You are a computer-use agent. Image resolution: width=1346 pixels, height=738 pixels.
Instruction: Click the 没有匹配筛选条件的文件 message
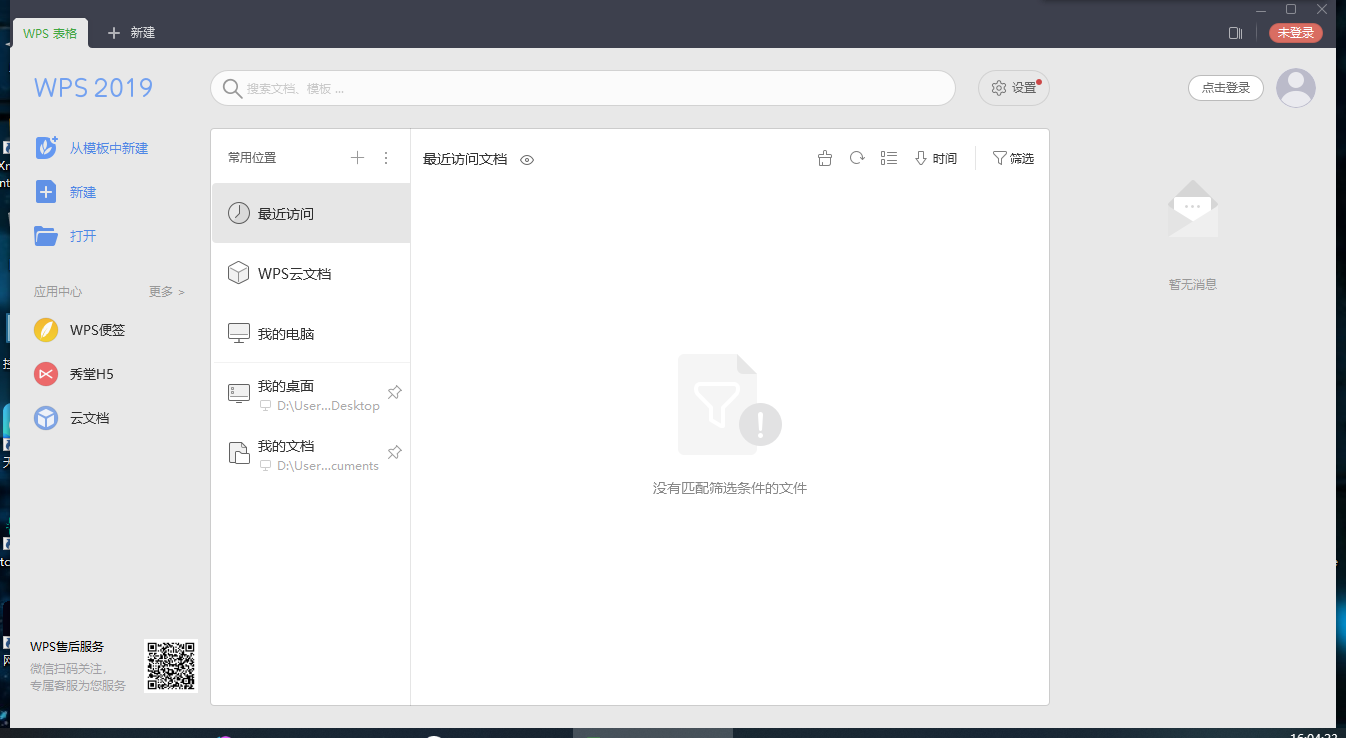point(730,488)
